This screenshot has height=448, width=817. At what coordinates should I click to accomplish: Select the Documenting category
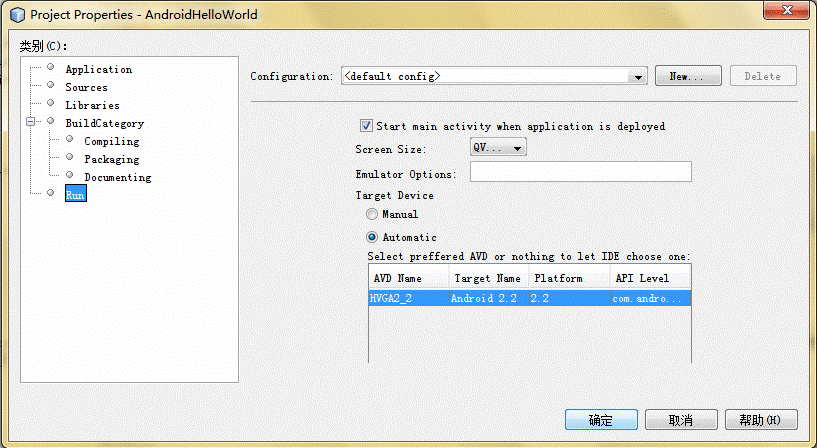[x=118, y=177]
